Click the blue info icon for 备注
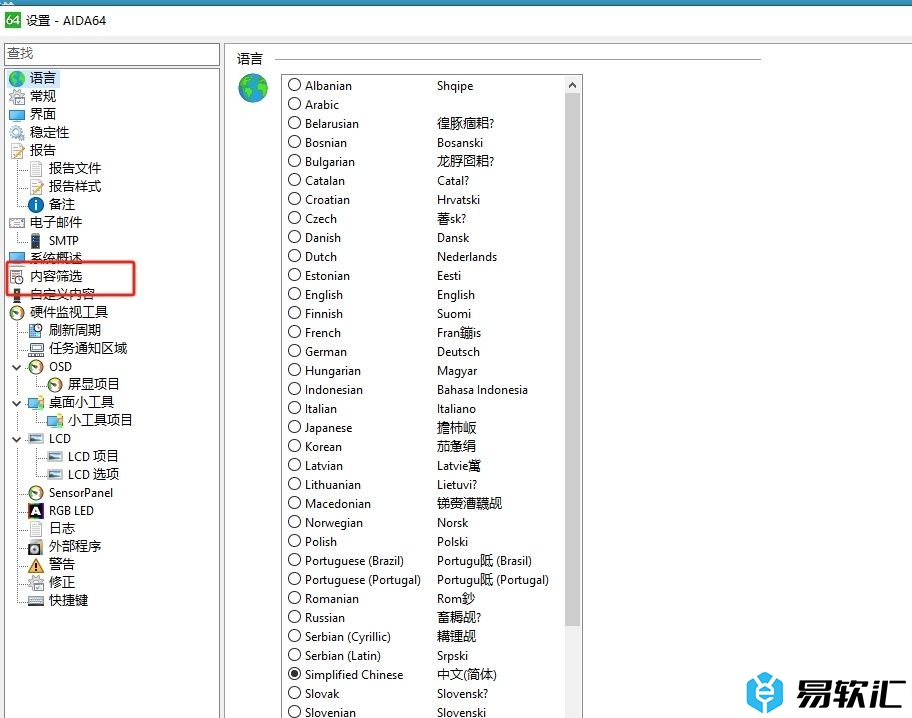Viewport: 912px width, 718px height. pyautogui.click(x=36, y=205)
